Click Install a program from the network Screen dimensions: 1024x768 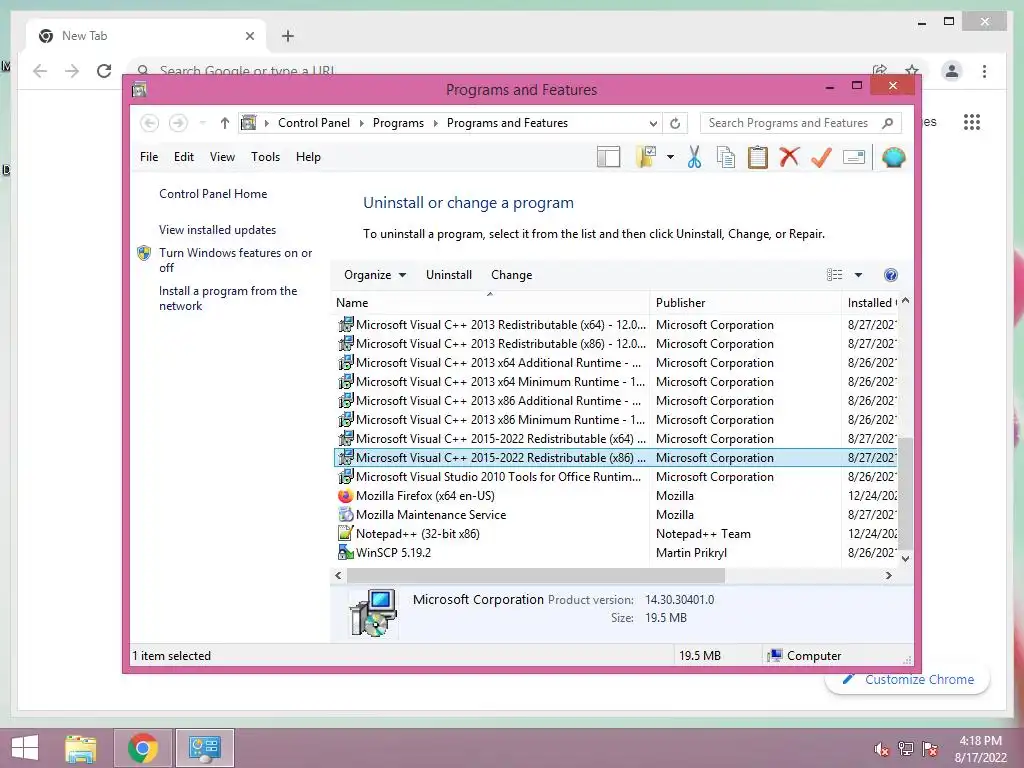[227, 298]
